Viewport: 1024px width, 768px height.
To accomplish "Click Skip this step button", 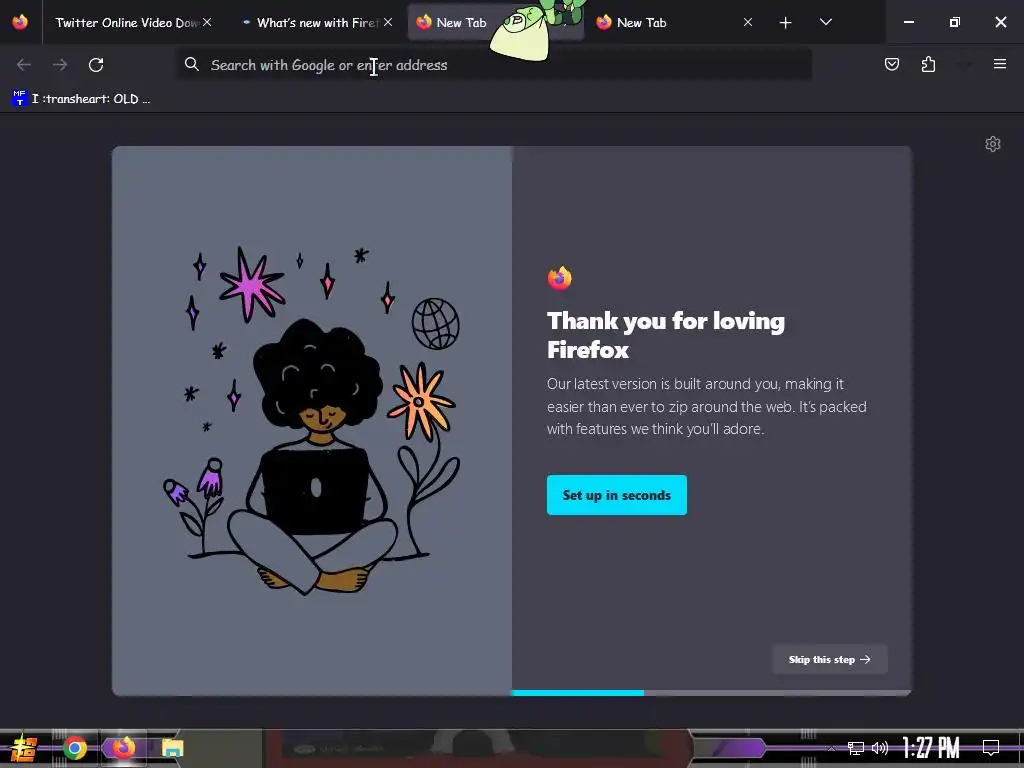I will [829, 660].
